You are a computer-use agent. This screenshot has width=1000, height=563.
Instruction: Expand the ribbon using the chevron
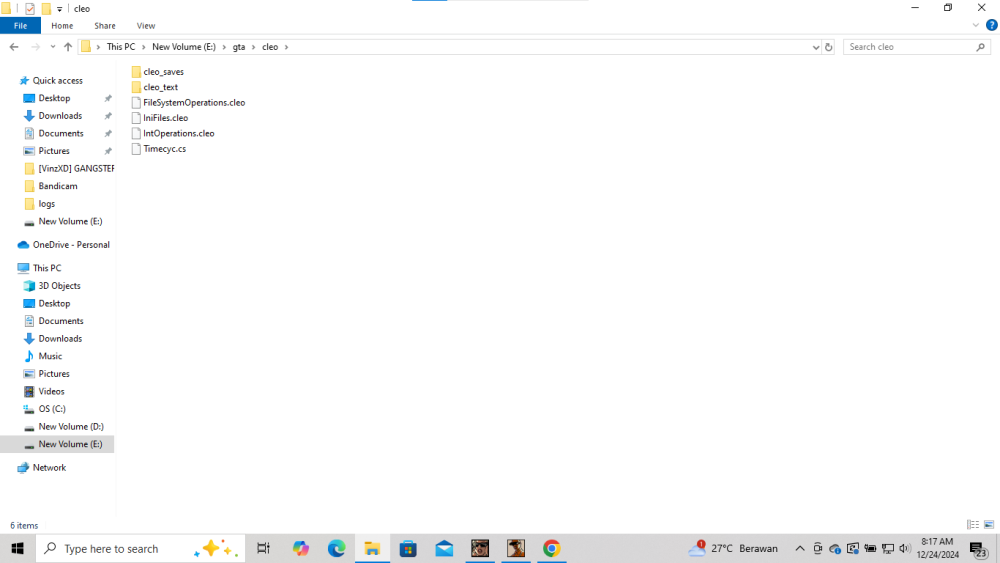pyautogui.click(x=975, y=26)
